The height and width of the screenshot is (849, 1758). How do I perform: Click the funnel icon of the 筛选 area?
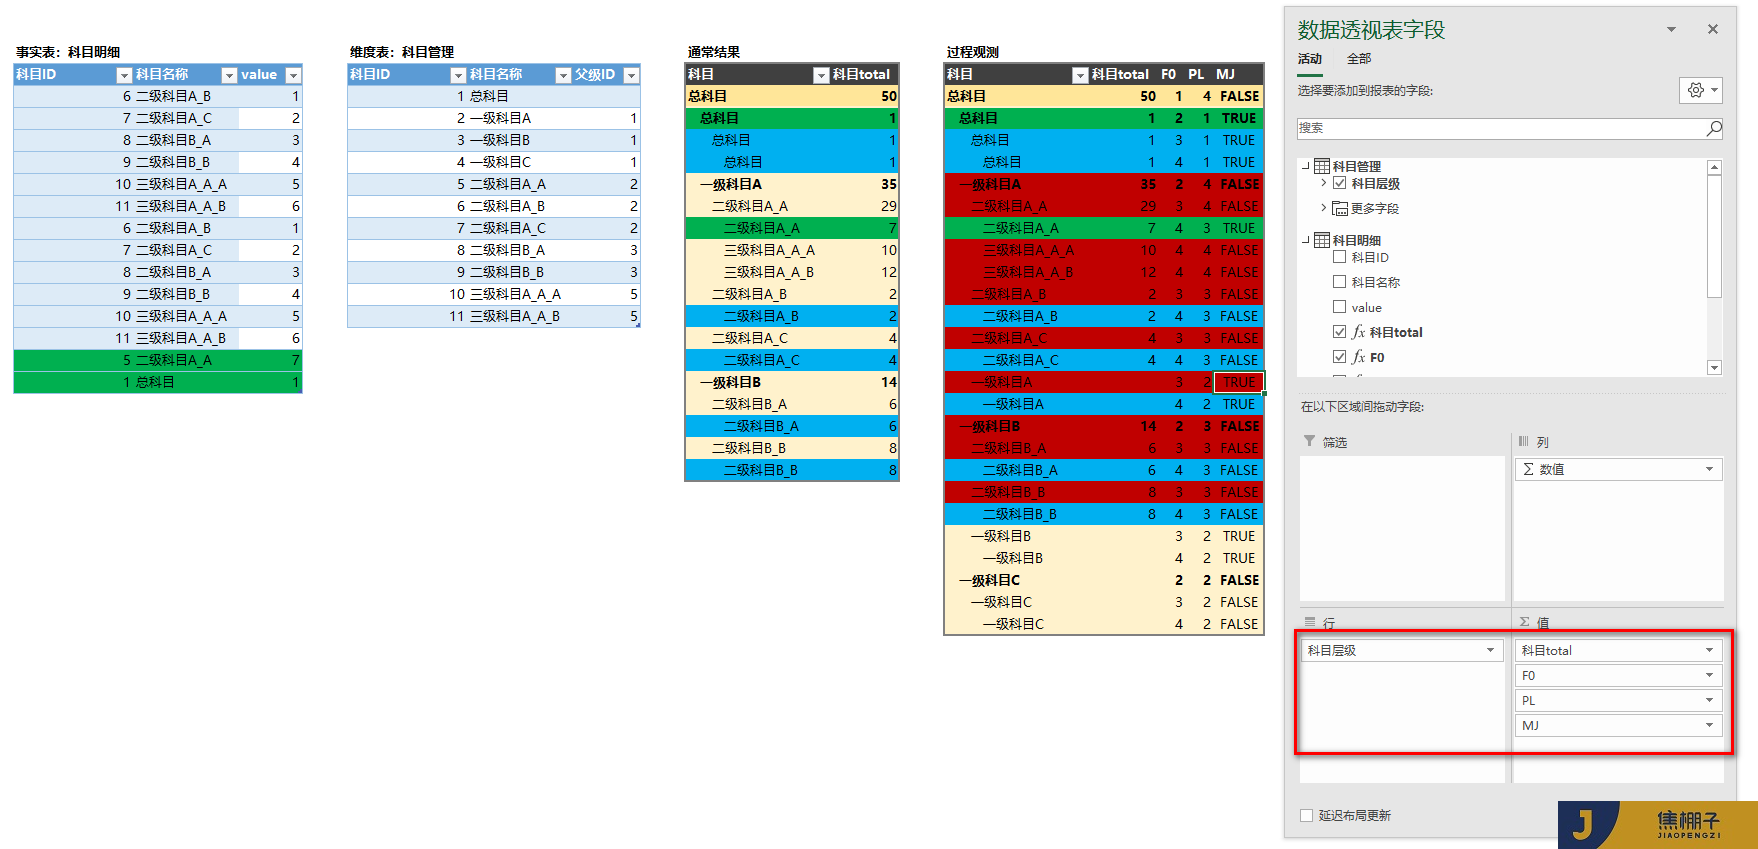pos(1309,441)
